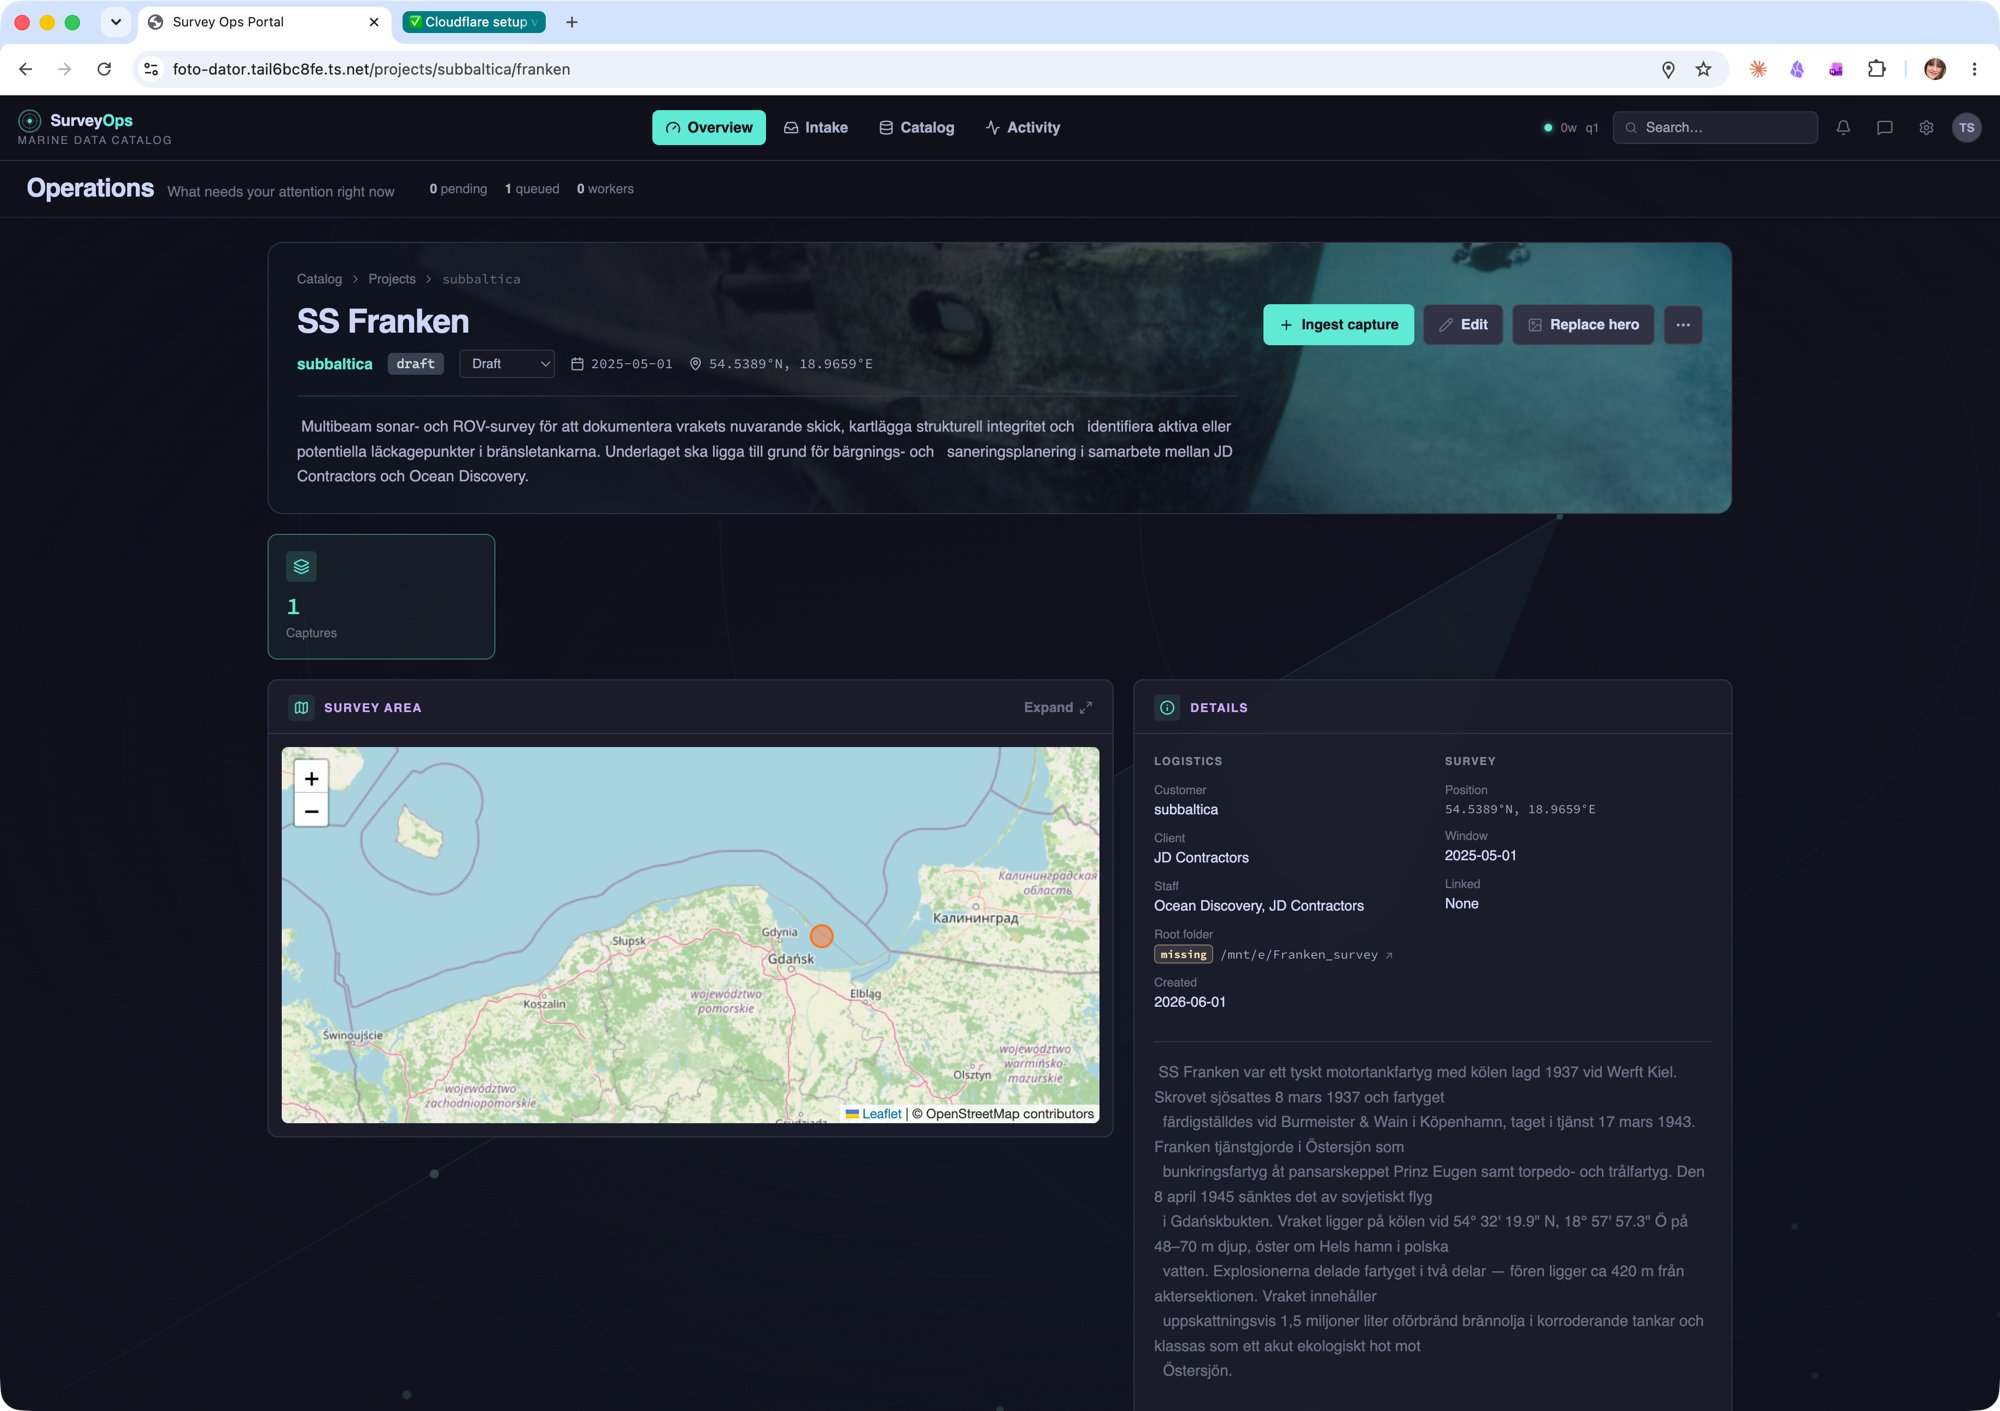Click the Created date 2026-06-01
The width and height of the screenshot is (2000, 1411).
(x=1190, y=1002)
